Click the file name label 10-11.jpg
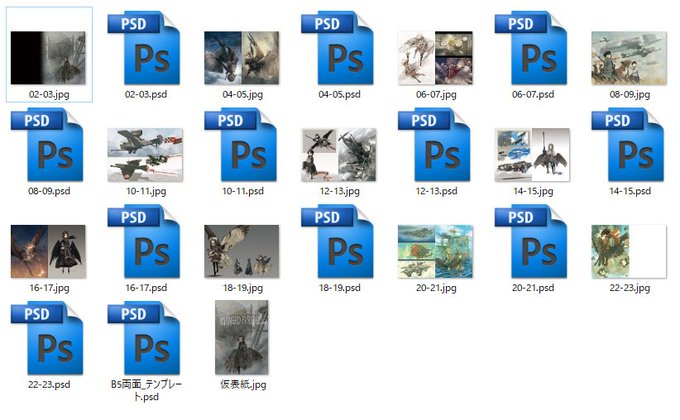 coord(146,191)
